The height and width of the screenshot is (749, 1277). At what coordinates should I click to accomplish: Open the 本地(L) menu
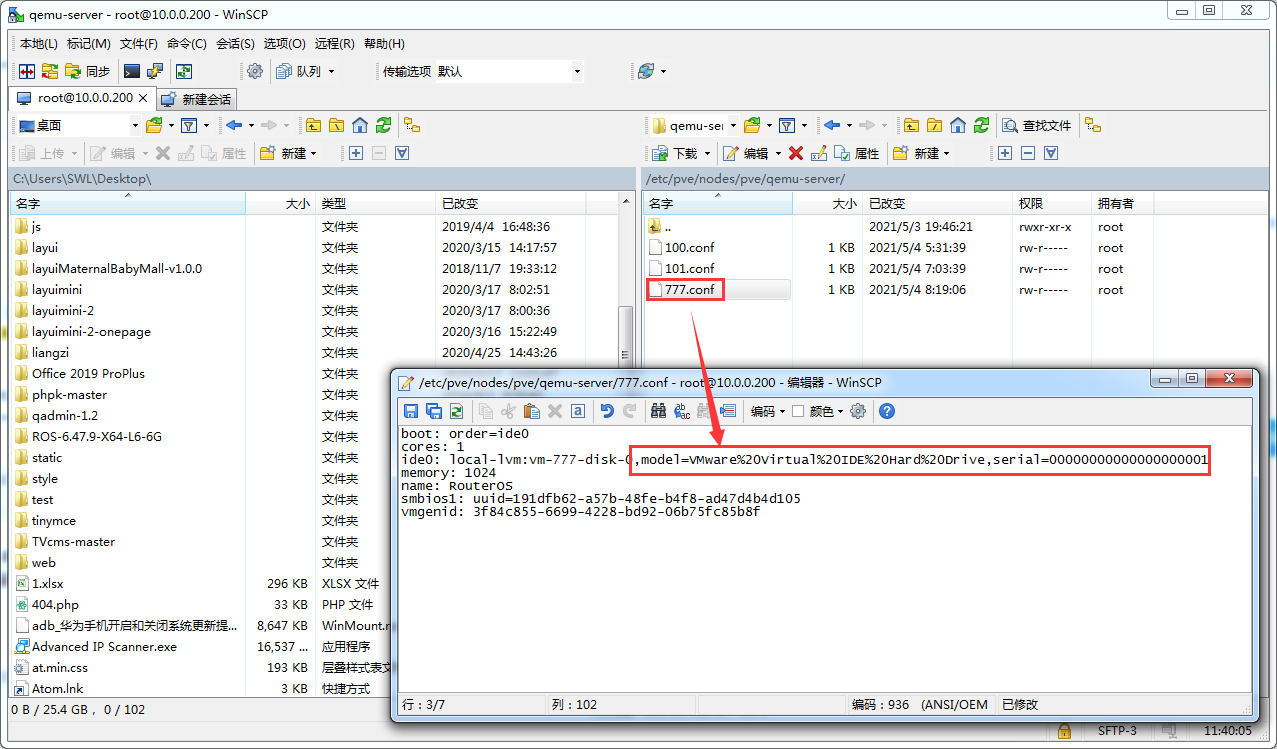[39, 44]
